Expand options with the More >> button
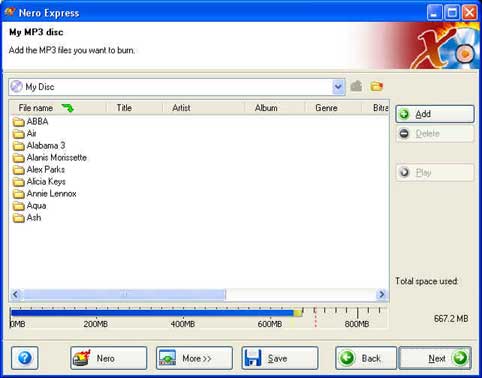This screenshot has height=378, width=482. 194,358
